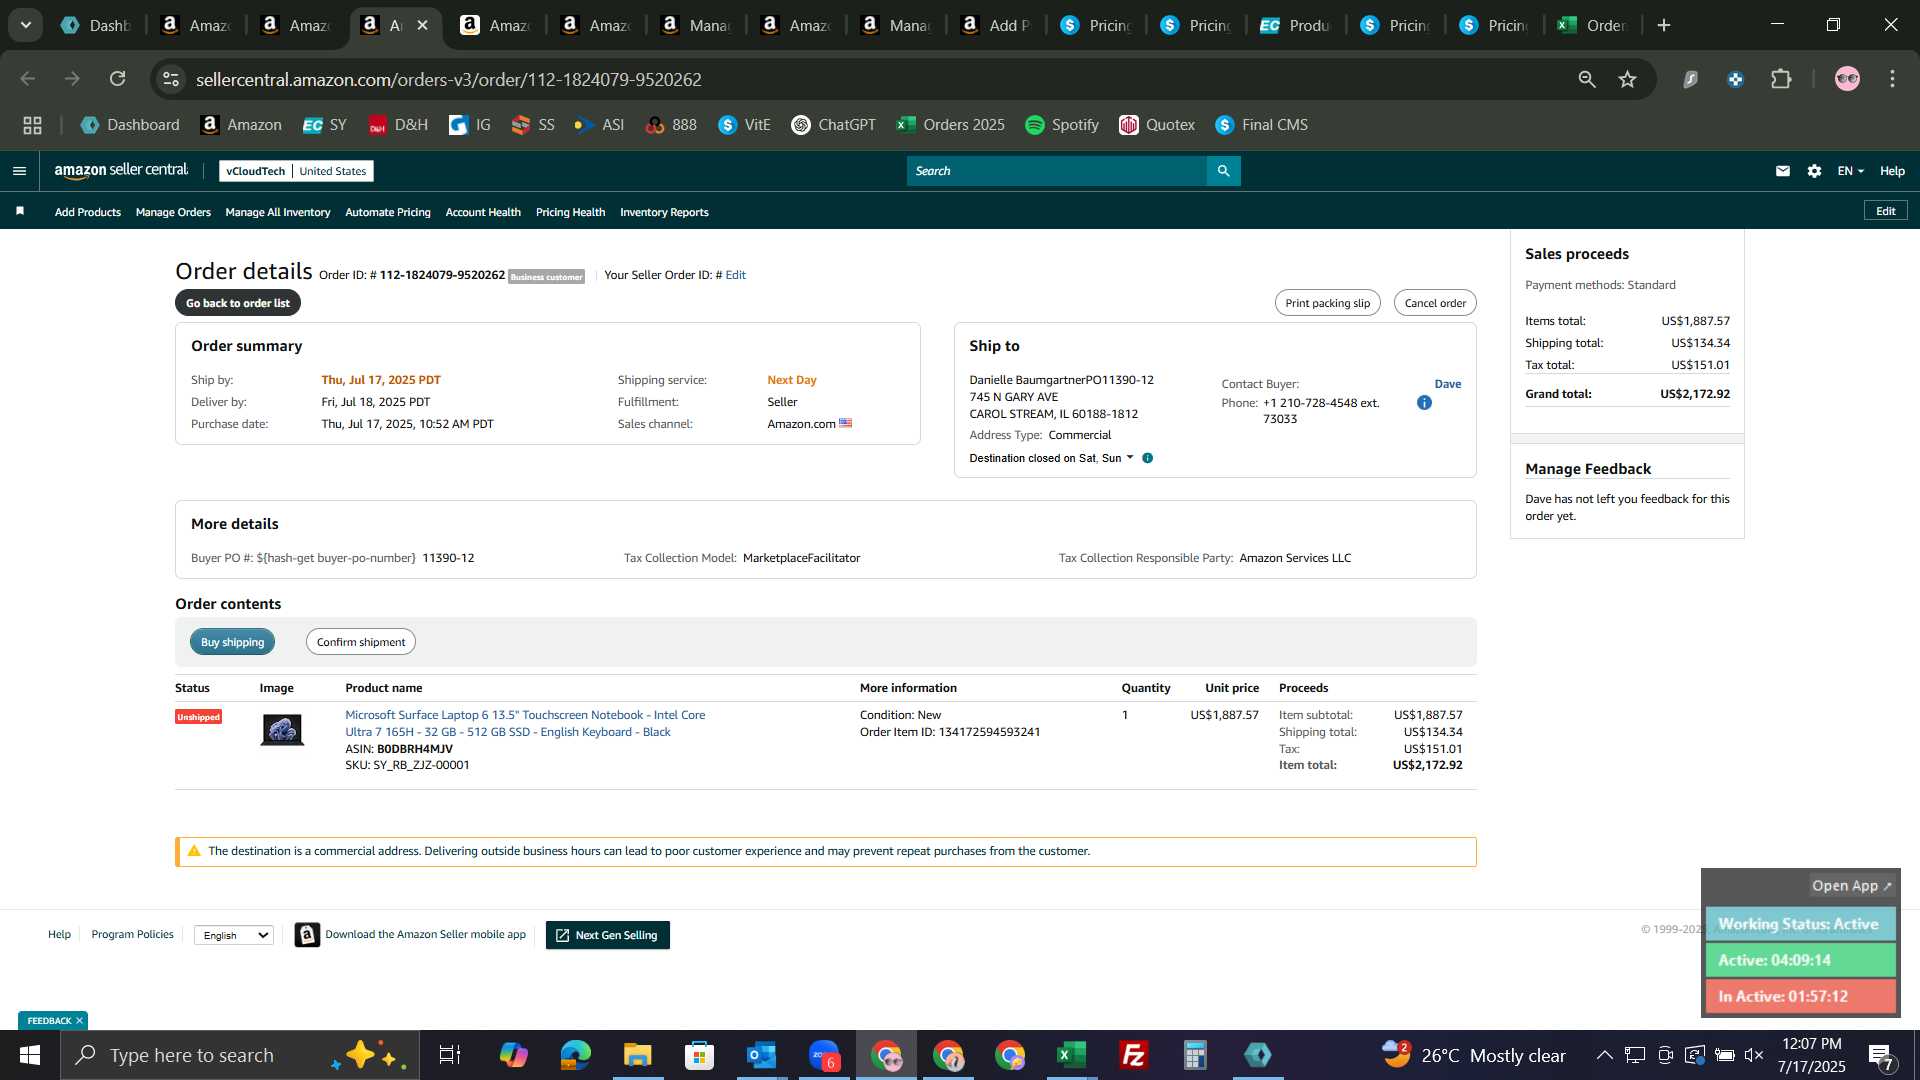This screenshot has width=1920, height=1080.
Task: Switch to the Dashboard browser tab
Action: (x=96, y=25)
